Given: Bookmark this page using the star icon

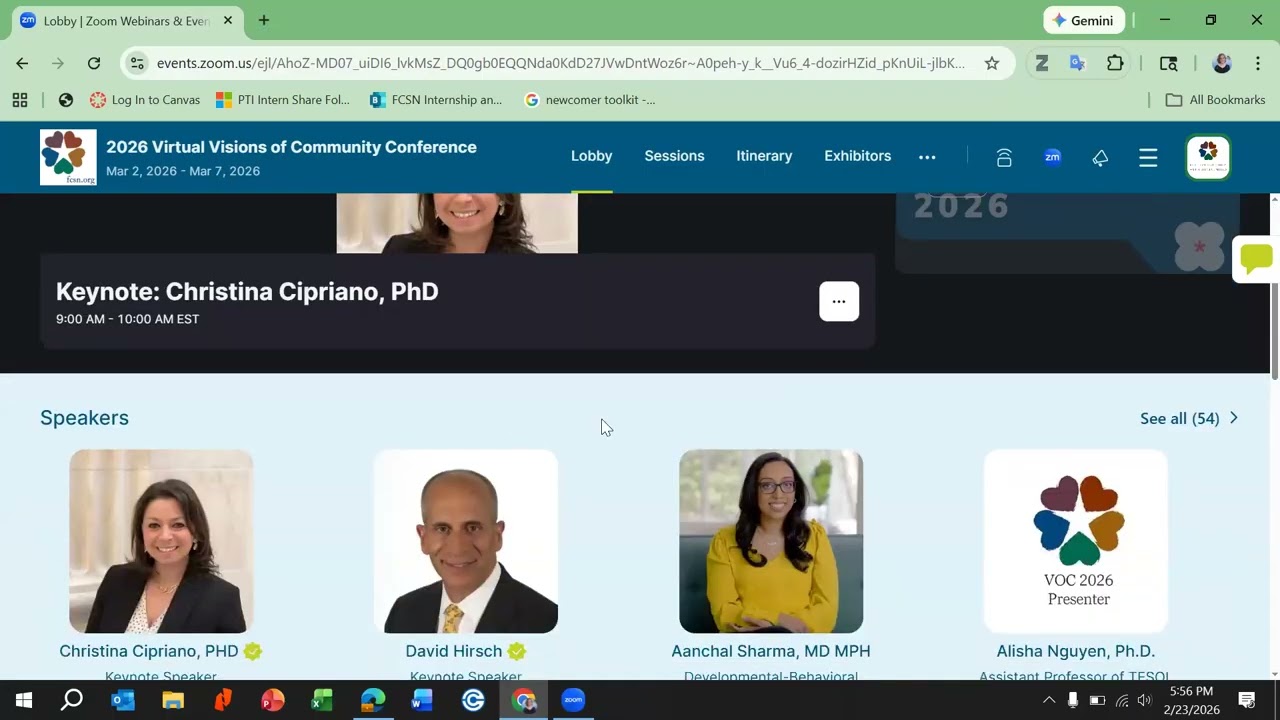Looking at the screenshot, I should [x=992, y=63].
